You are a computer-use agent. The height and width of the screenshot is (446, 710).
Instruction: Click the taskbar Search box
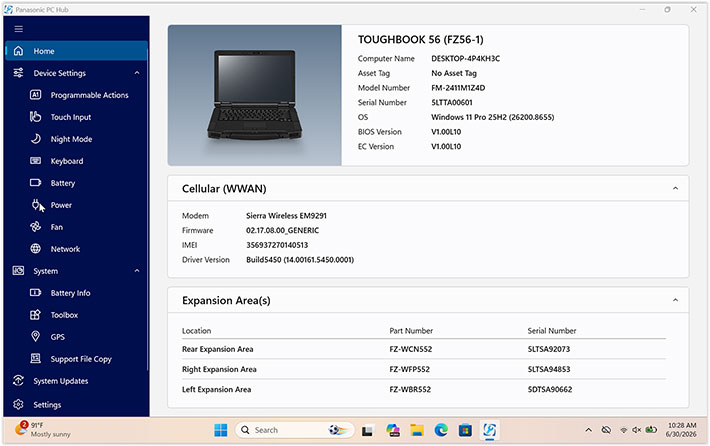294,430
